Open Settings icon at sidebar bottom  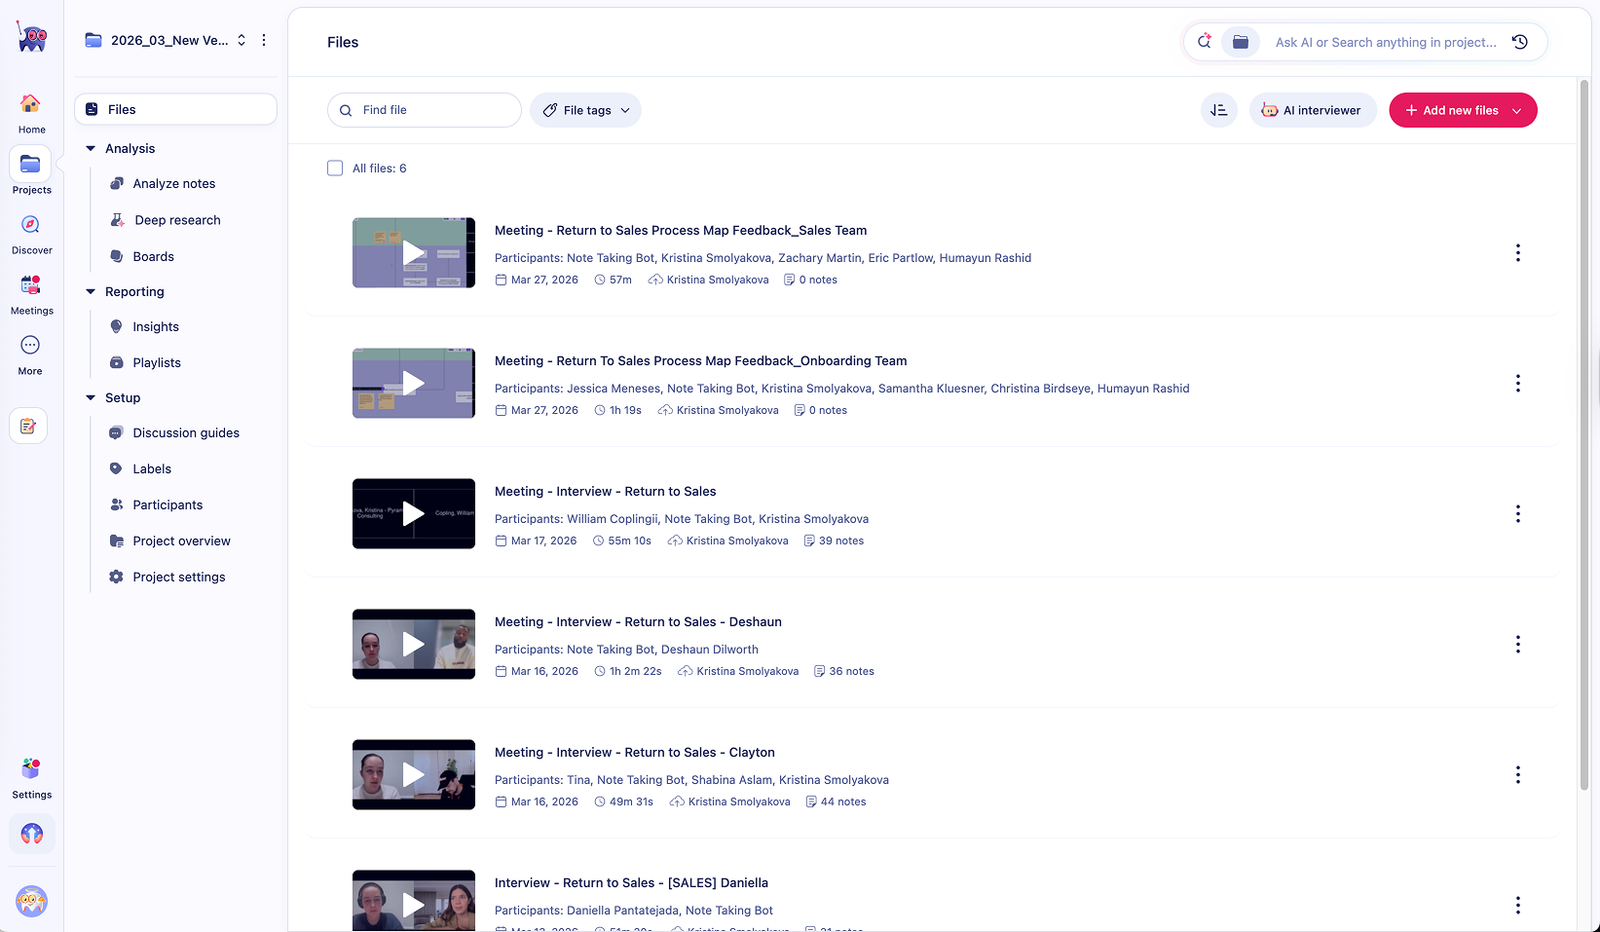click(31, 768)
